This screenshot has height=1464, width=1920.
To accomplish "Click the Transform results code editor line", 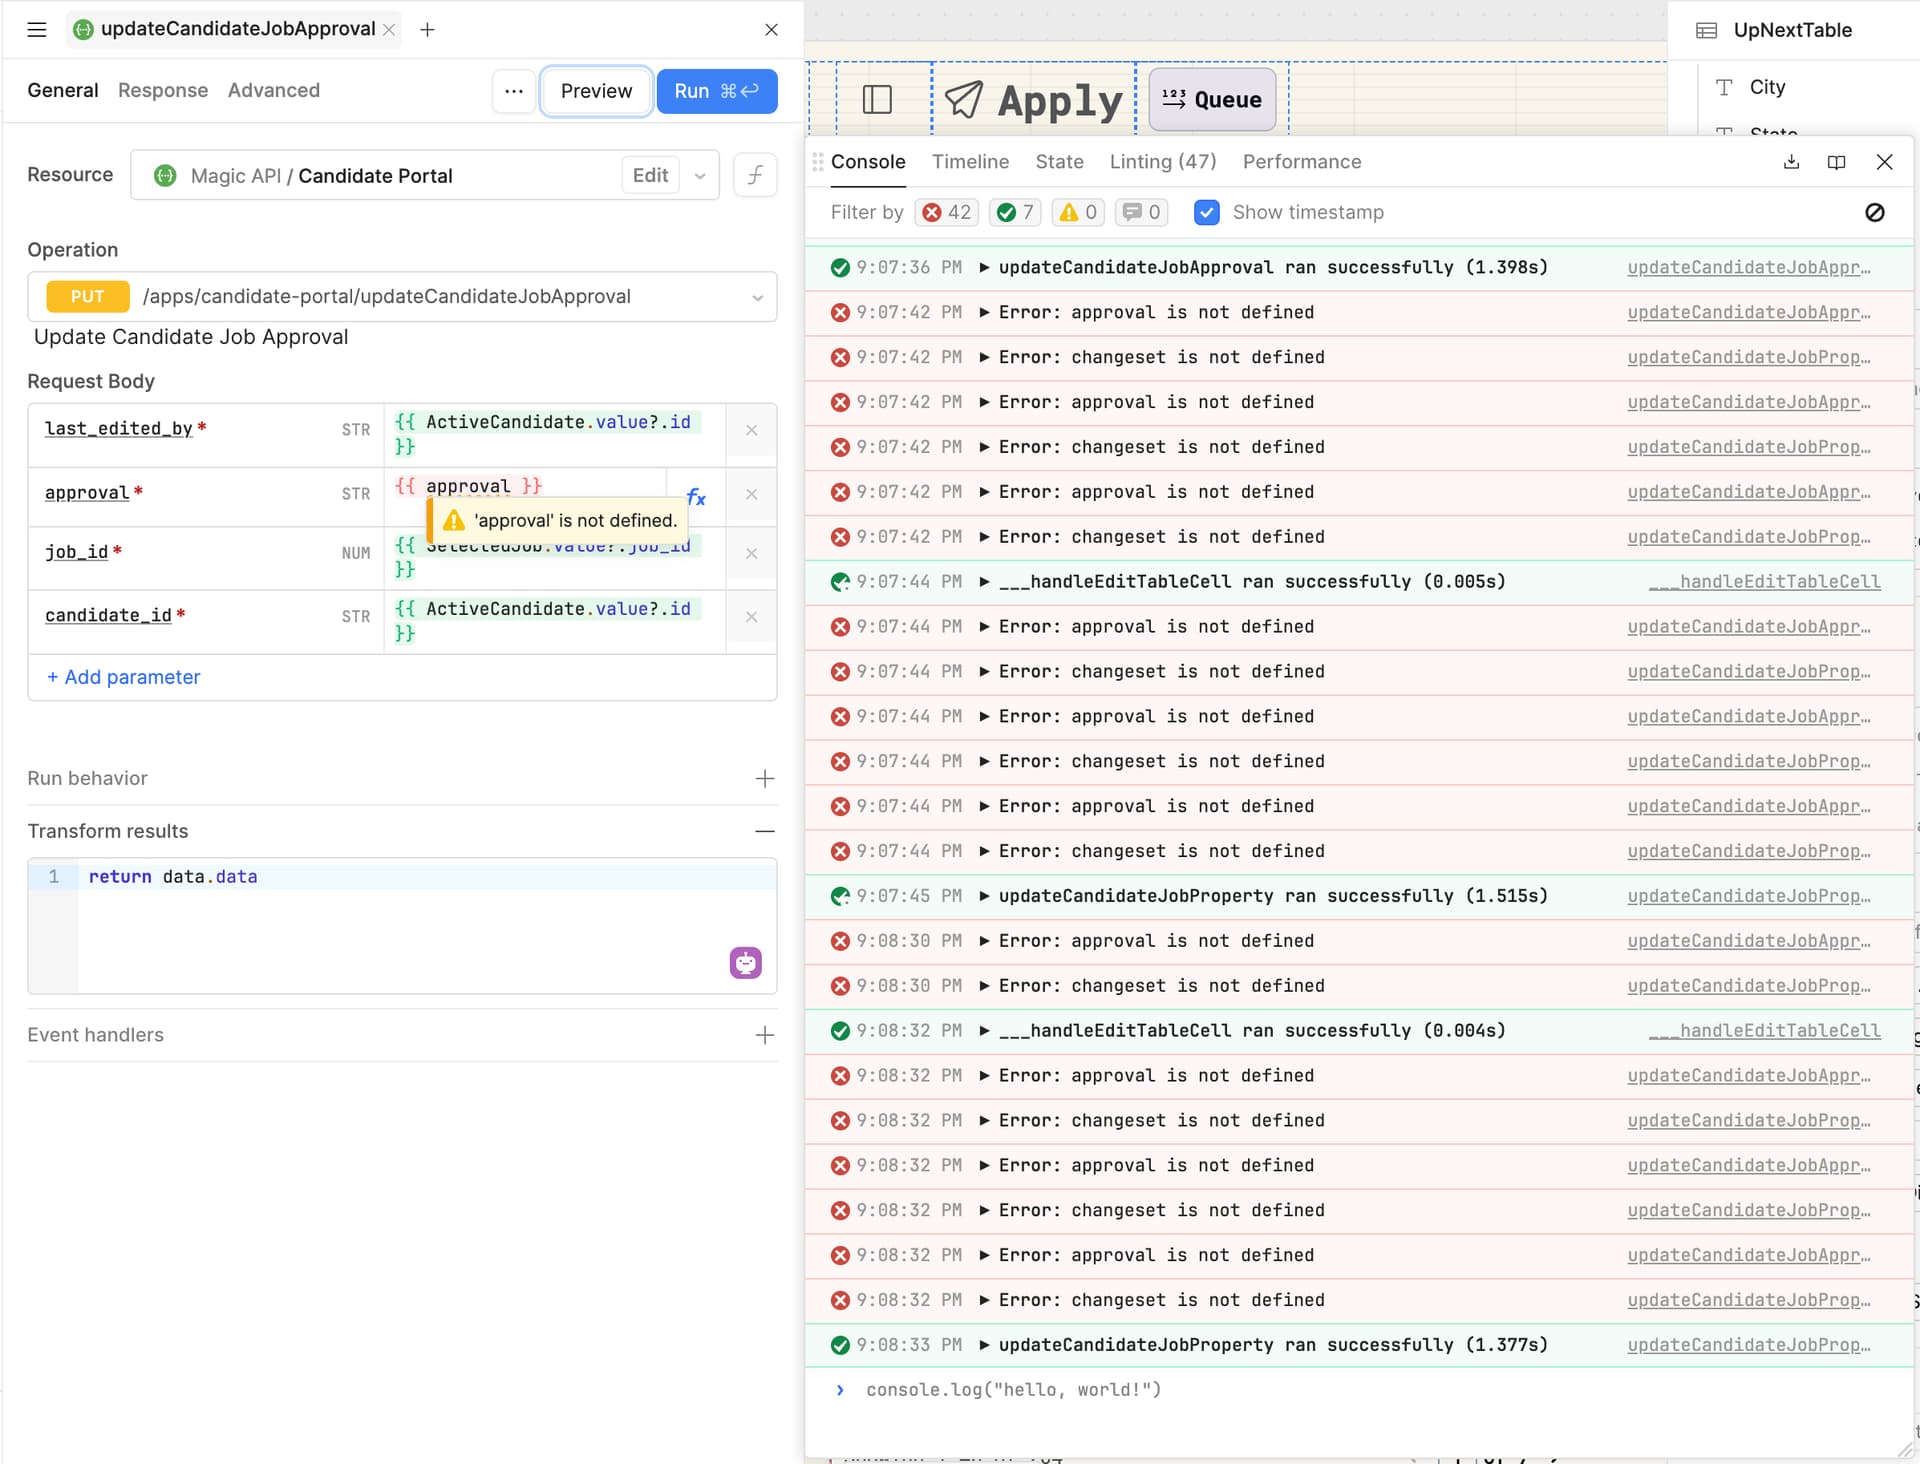I will [428, 877].
